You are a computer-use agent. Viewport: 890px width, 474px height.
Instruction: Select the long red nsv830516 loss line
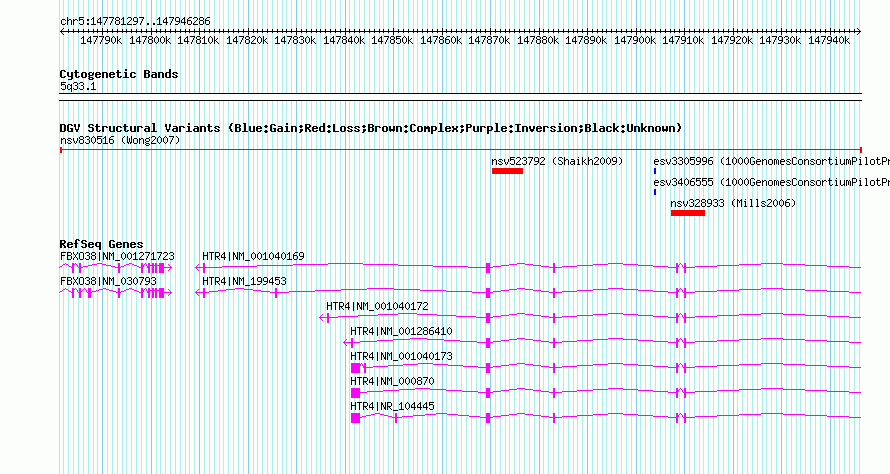(x=461, y=150)
